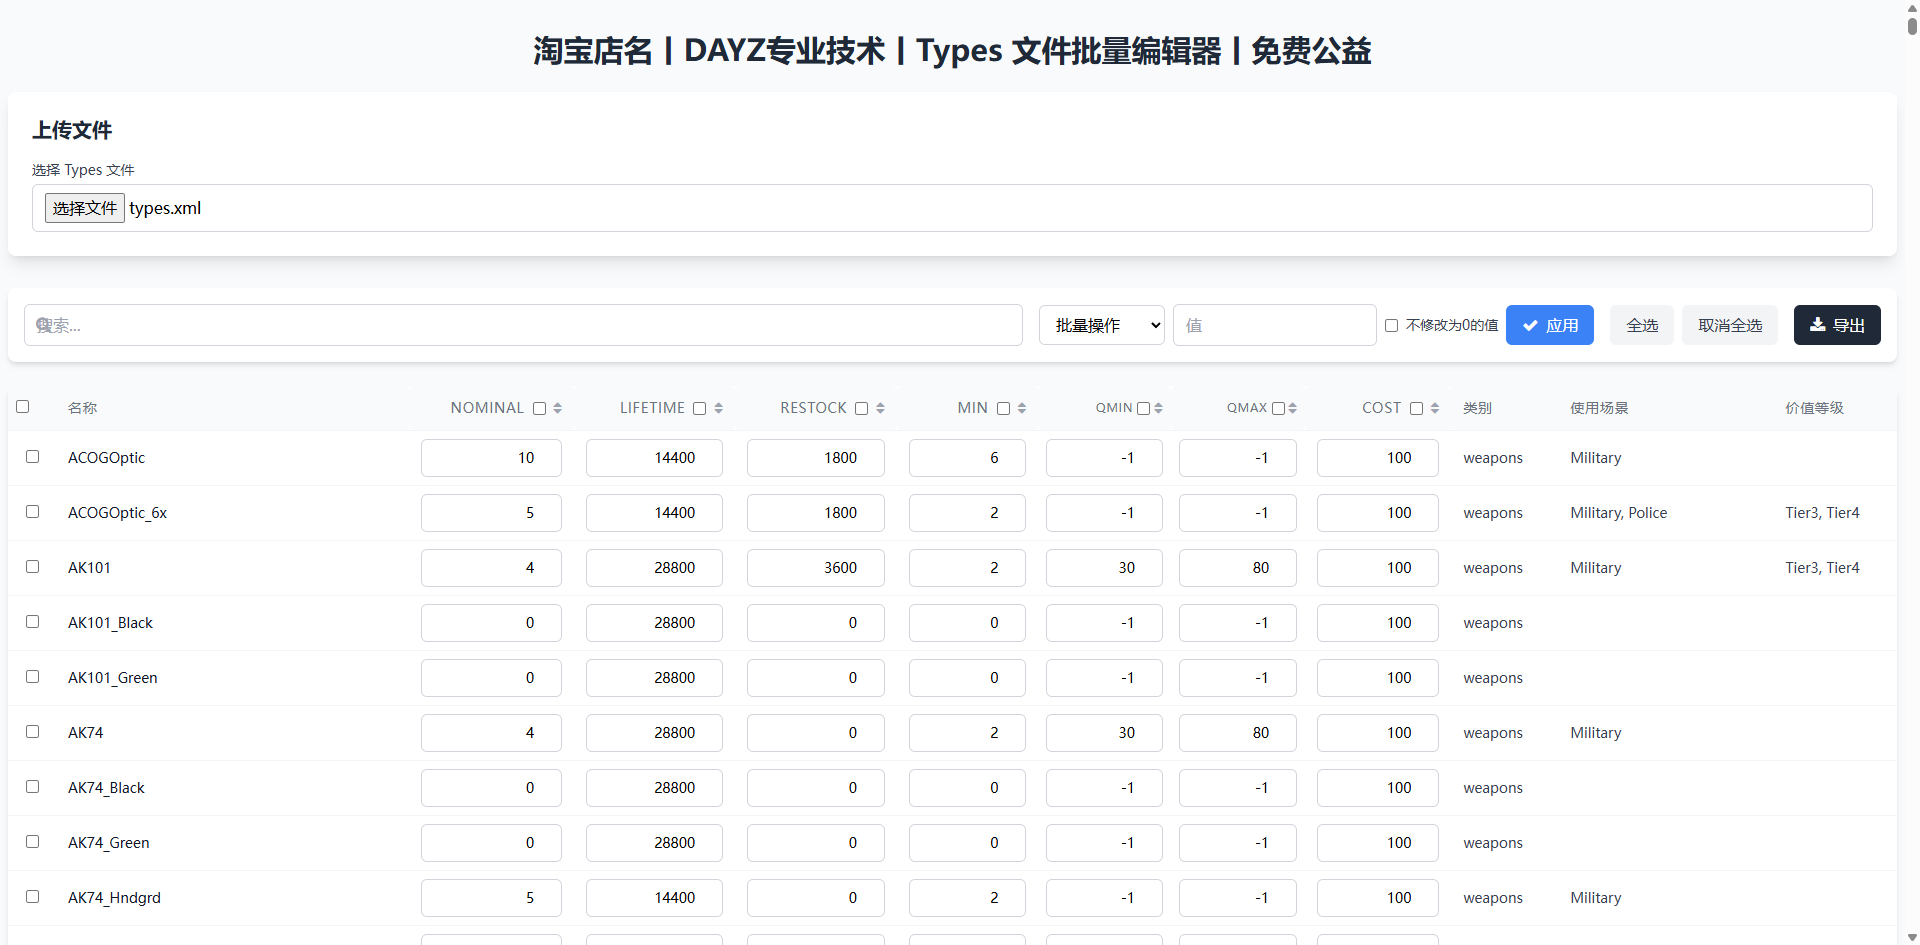This screenshot has height=945, width=1920.
Task: Toggle the 不修改为0的值 checkbox
Action: [1391, 326]
